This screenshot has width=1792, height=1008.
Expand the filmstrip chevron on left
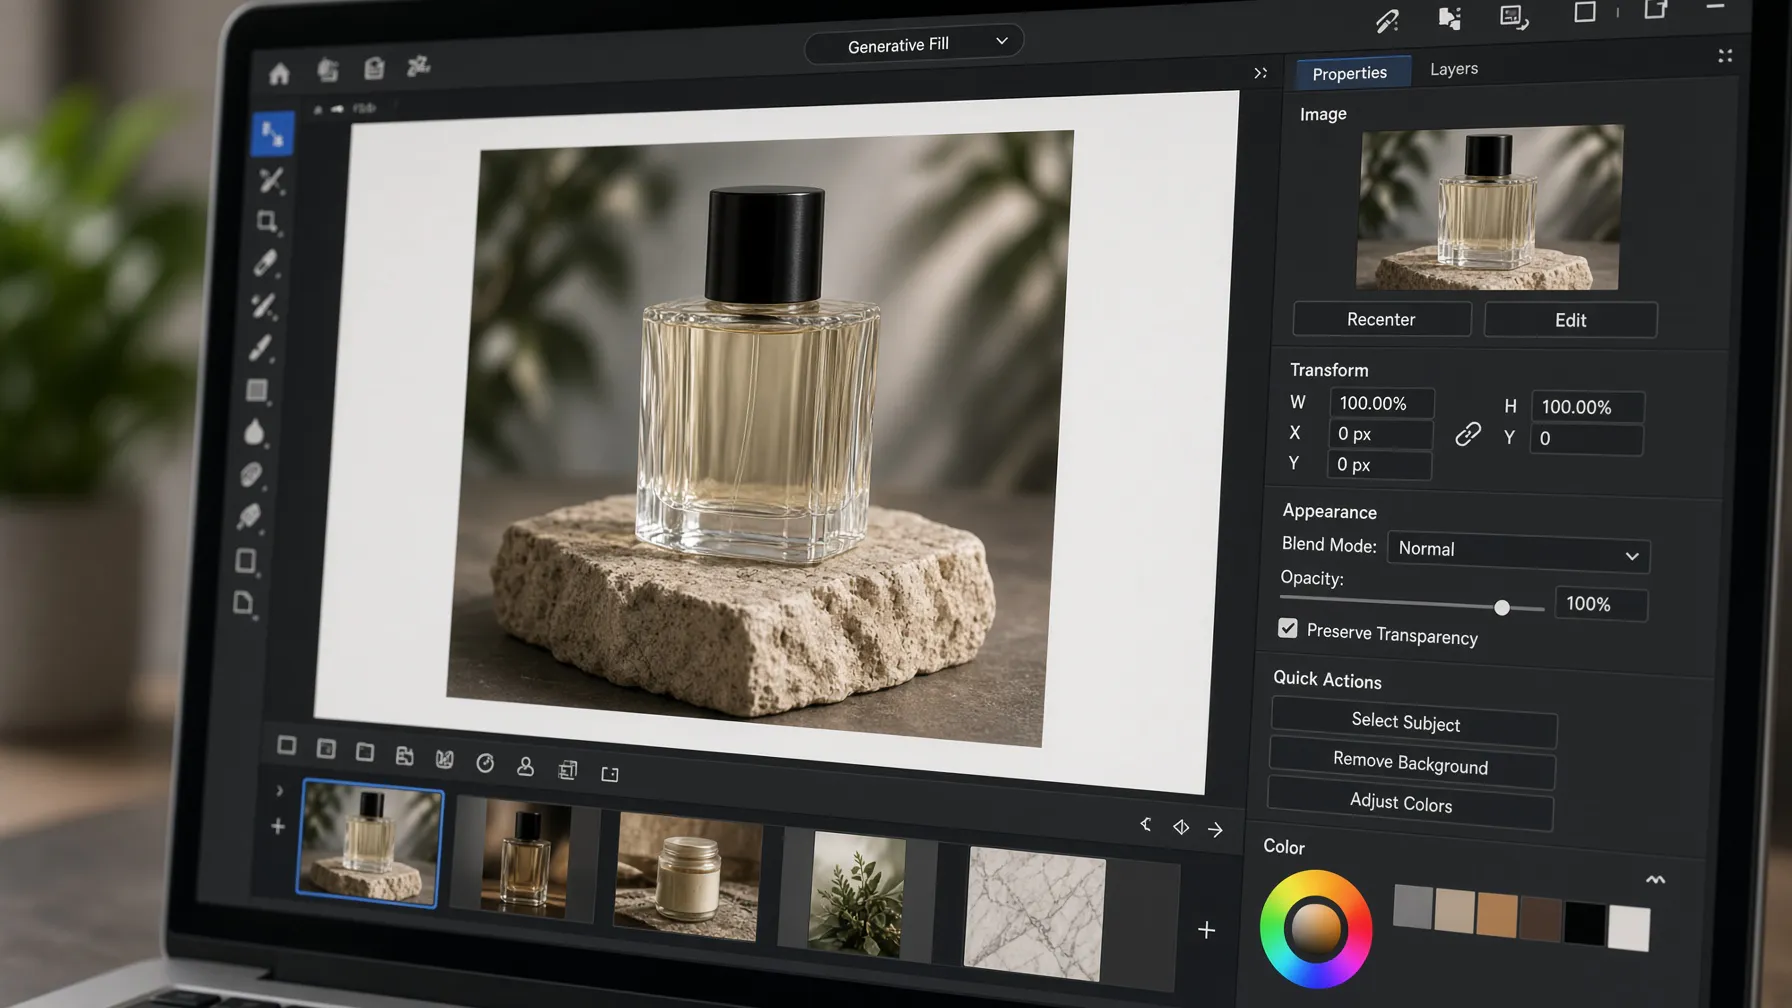279,791
